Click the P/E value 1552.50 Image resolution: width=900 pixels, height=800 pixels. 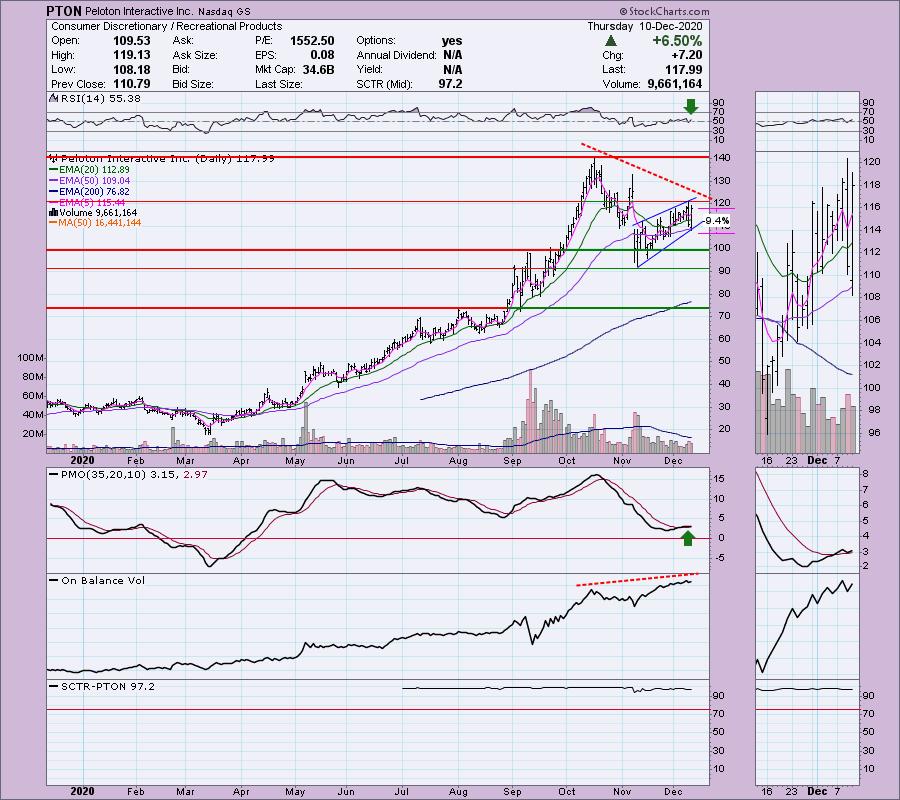pyautogui.click(x=312, y=41)
